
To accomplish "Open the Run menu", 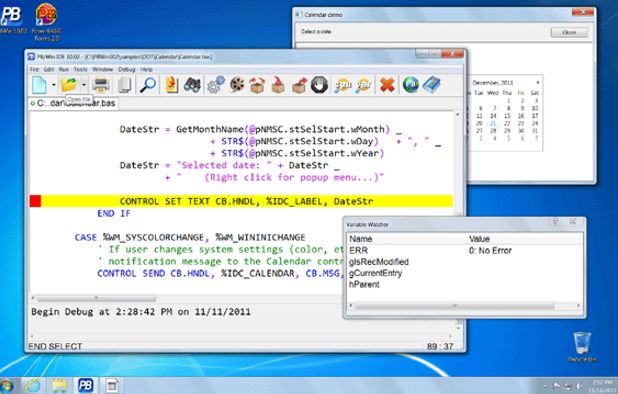I will [x=63, y=69].
